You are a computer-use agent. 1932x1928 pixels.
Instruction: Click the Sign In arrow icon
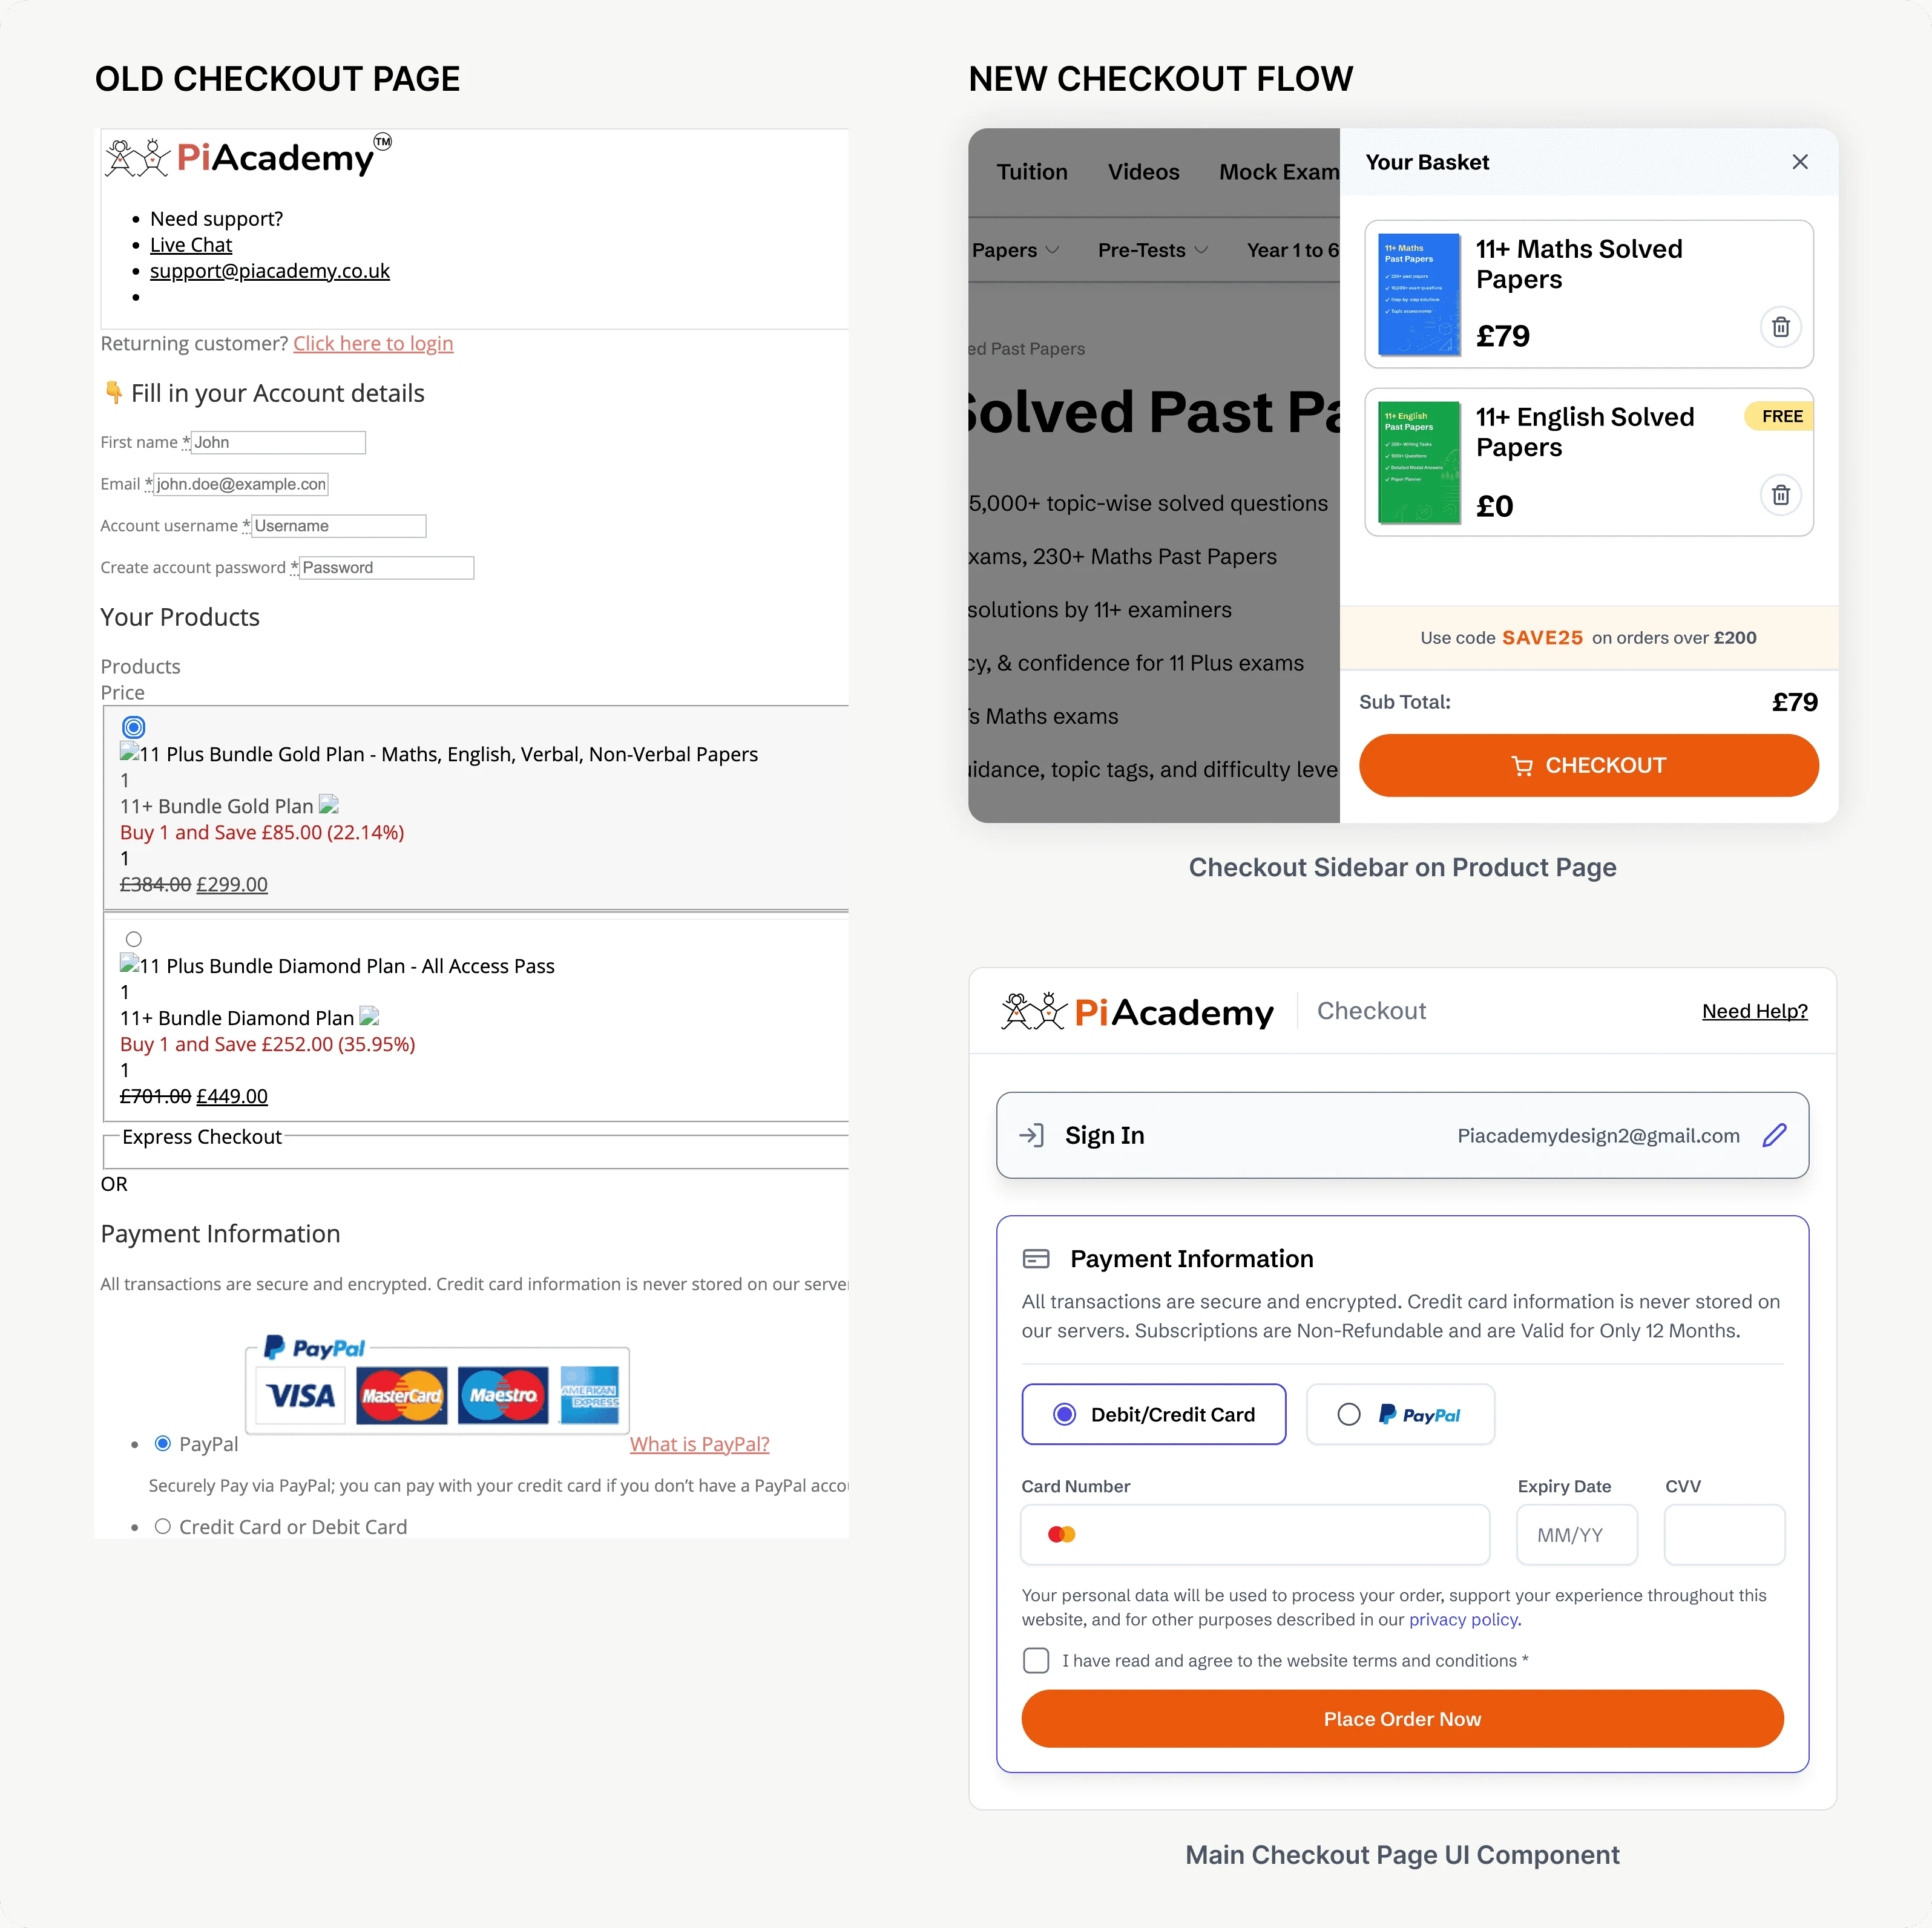1031,1135
